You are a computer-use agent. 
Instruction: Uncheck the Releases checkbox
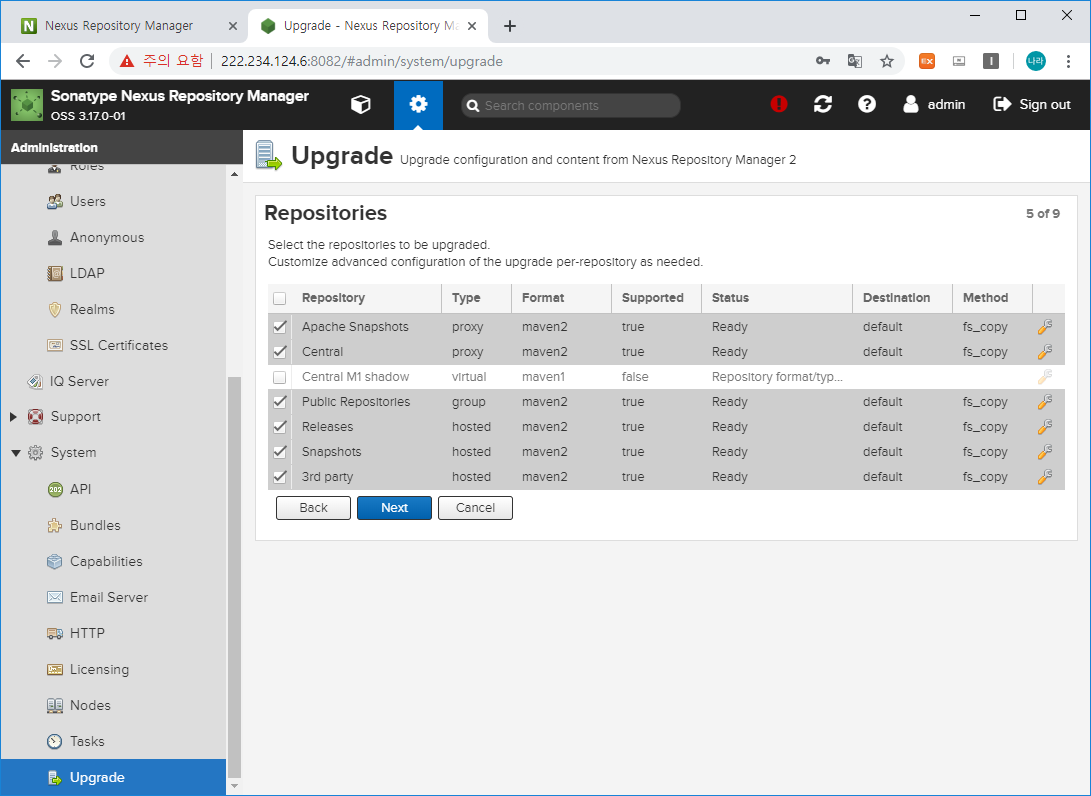(280, 427)
